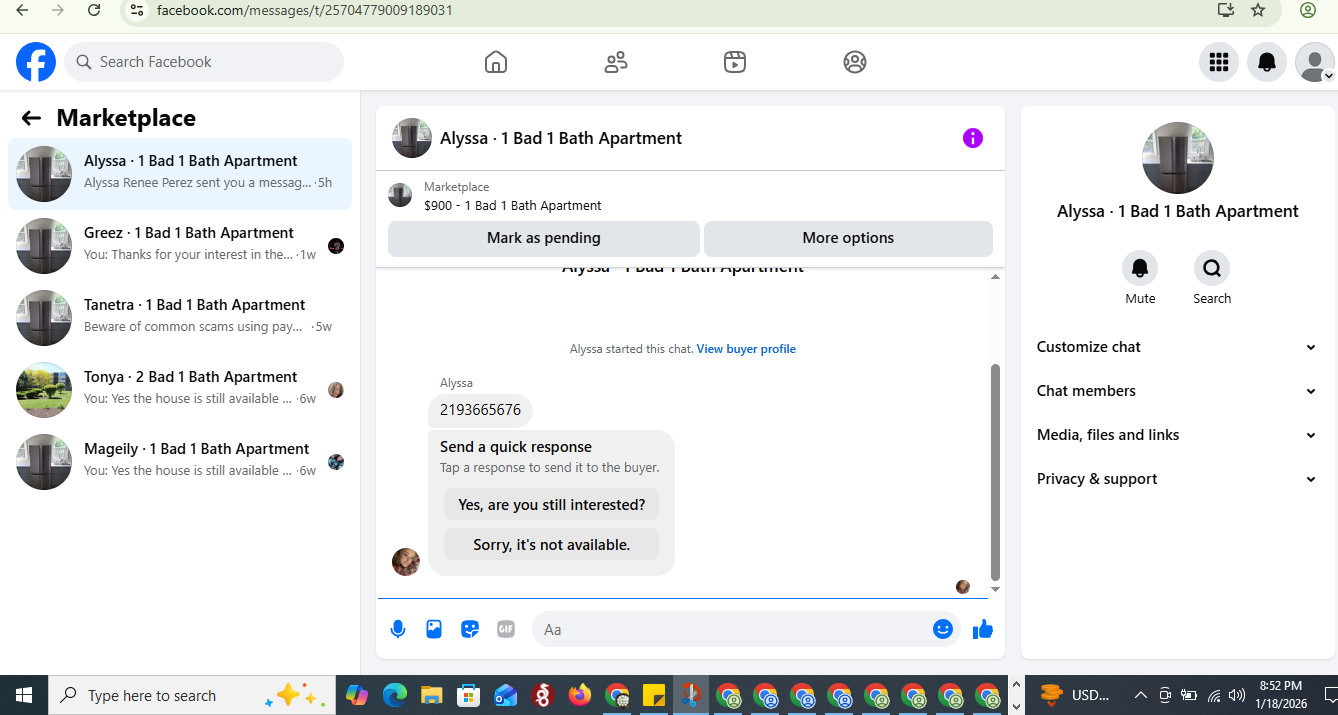Open Greez 1 Bad 1 Bath conversation
This screenshot has height=715, width=1338.
click(180, 246)
